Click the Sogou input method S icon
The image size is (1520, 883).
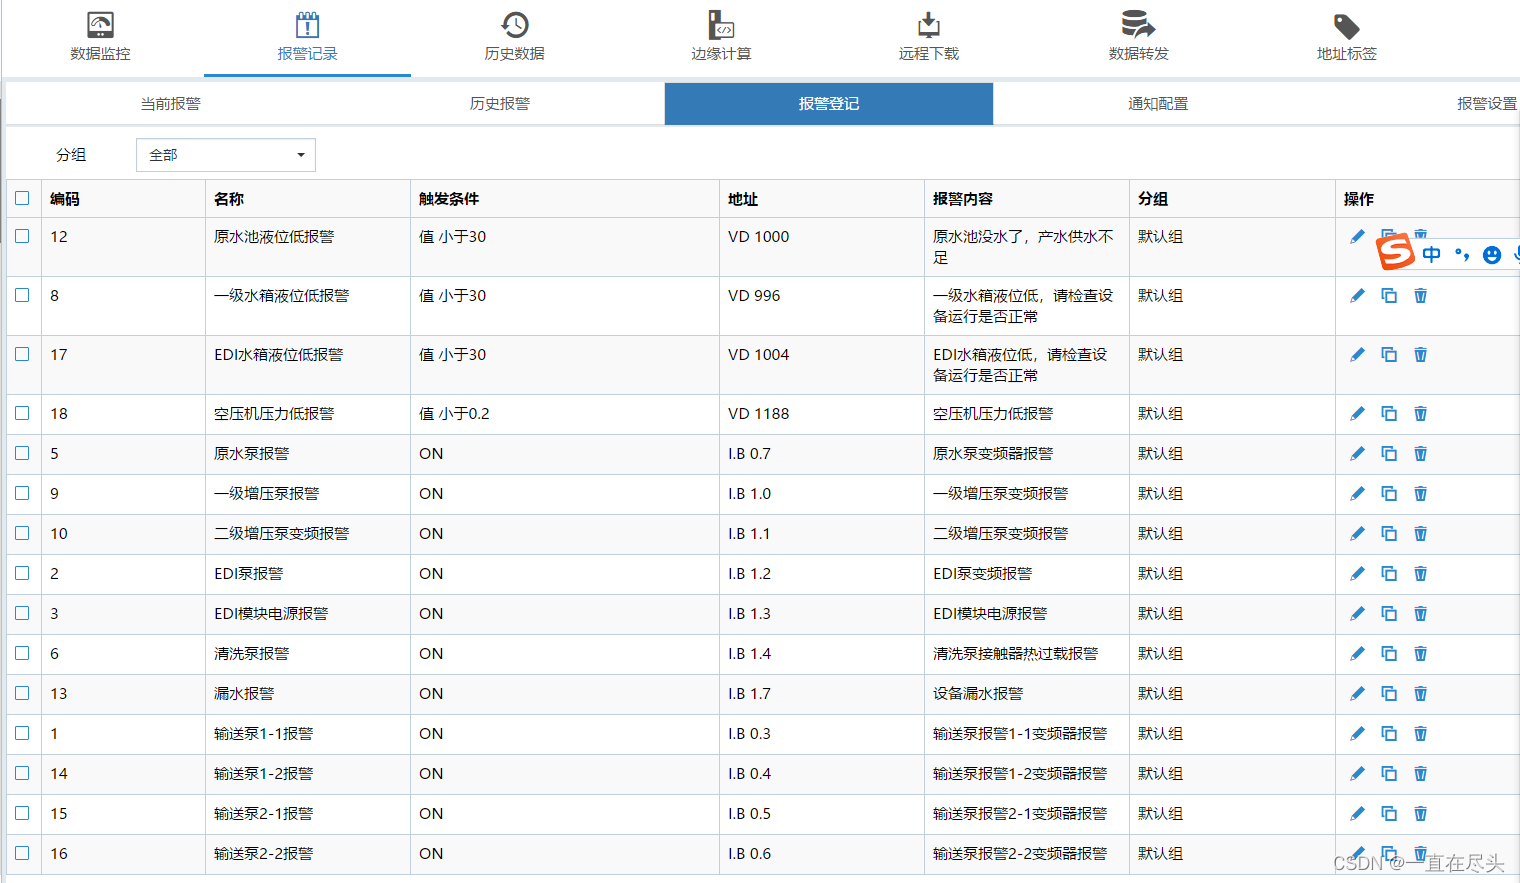point(1395,252)
